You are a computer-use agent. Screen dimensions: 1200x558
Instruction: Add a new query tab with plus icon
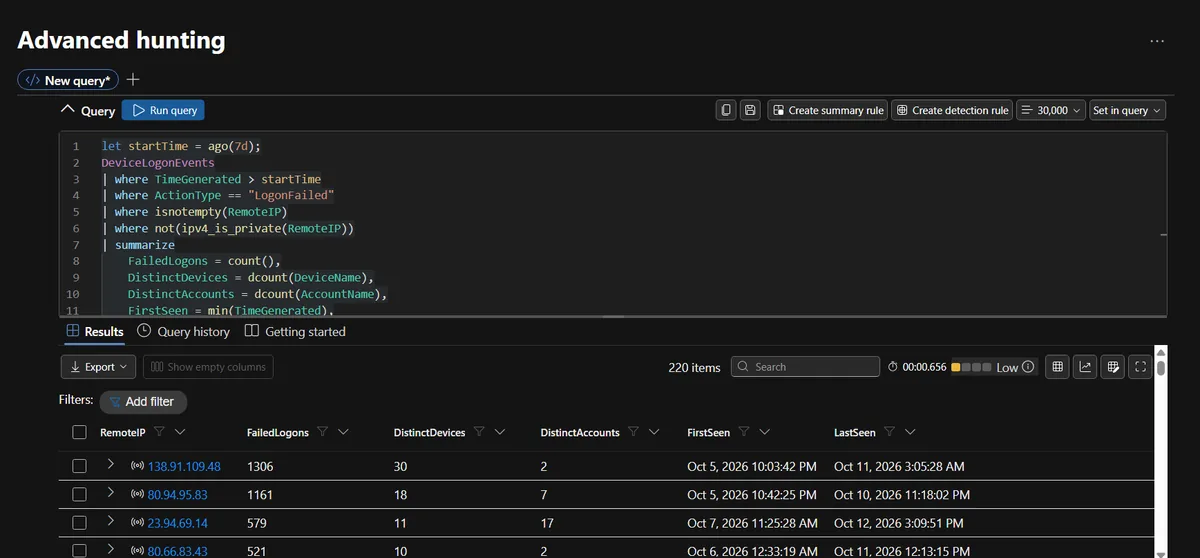click(x=133, y=79)
